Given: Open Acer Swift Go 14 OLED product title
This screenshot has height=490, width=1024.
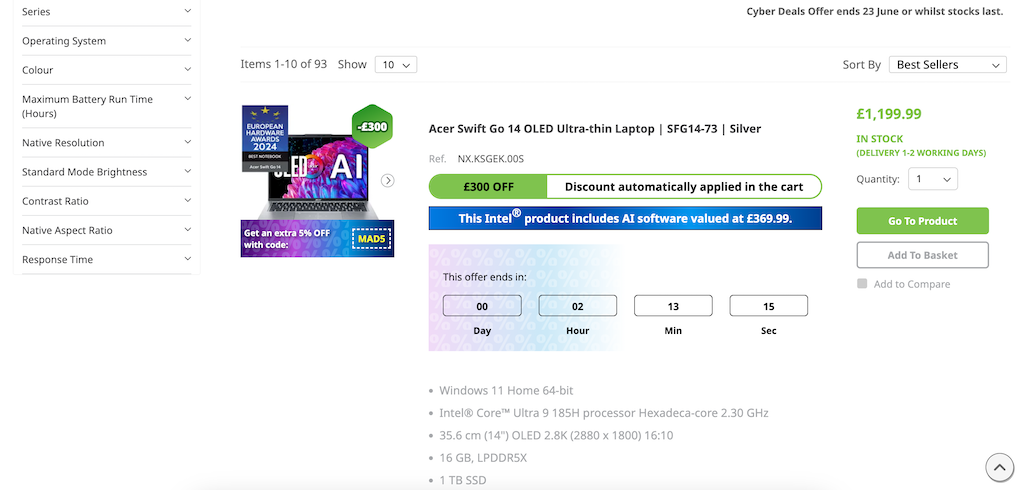Looking at the screenshot, I should (x=595, y=129).
